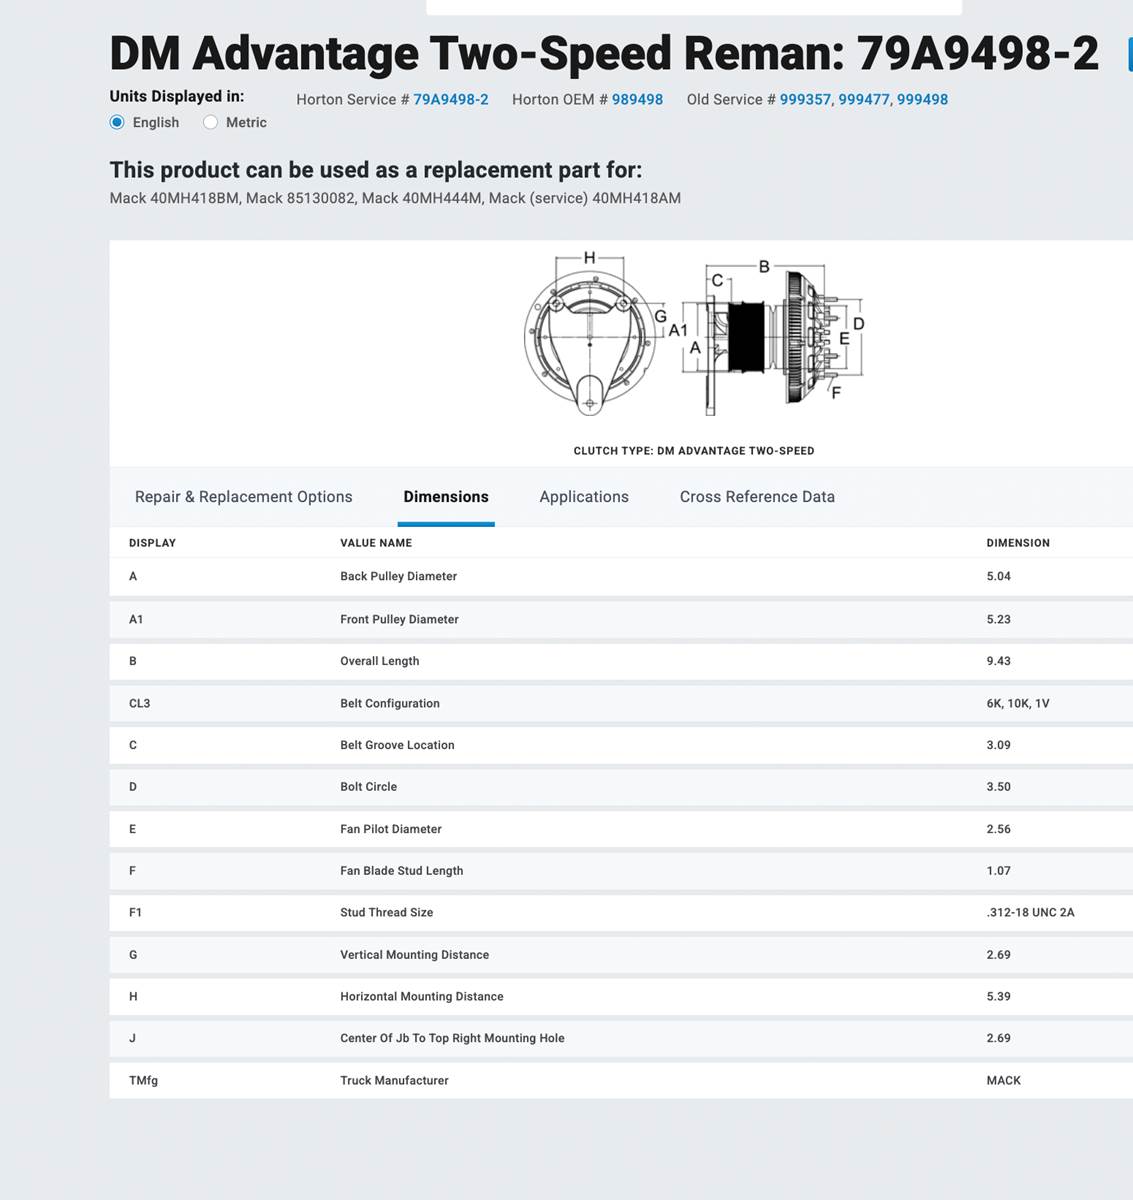Click the MACK manufacturer value
This screenshot has width=1133, height=1200.
tap(1003, 1080)
